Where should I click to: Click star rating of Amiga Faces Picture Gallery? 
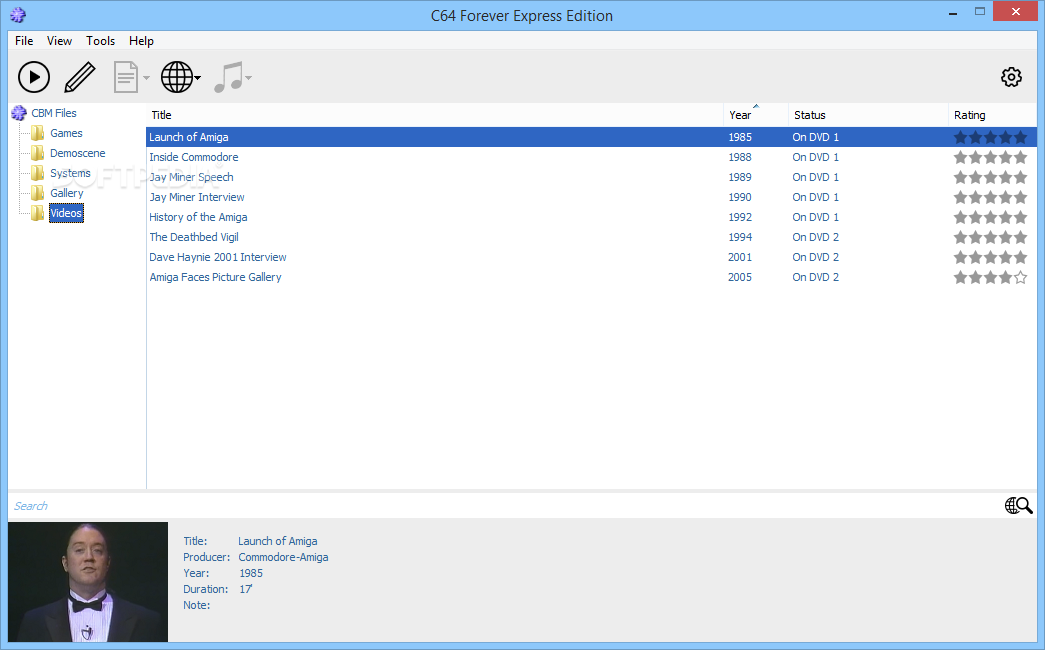point(990,277)
